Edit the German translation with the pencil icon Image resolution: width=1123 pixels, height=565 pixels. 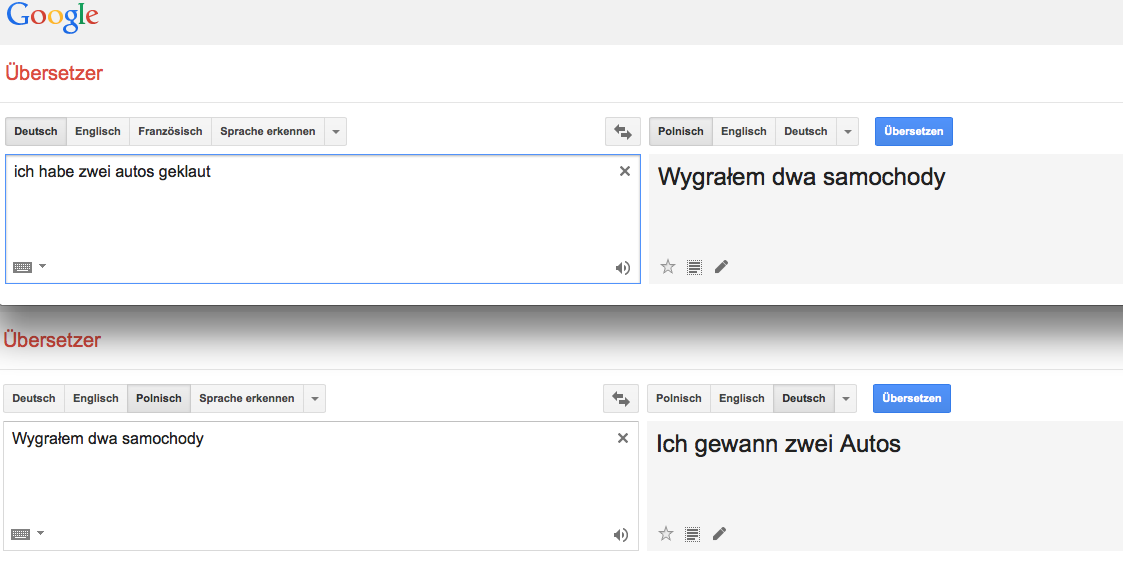click(720, 534)
